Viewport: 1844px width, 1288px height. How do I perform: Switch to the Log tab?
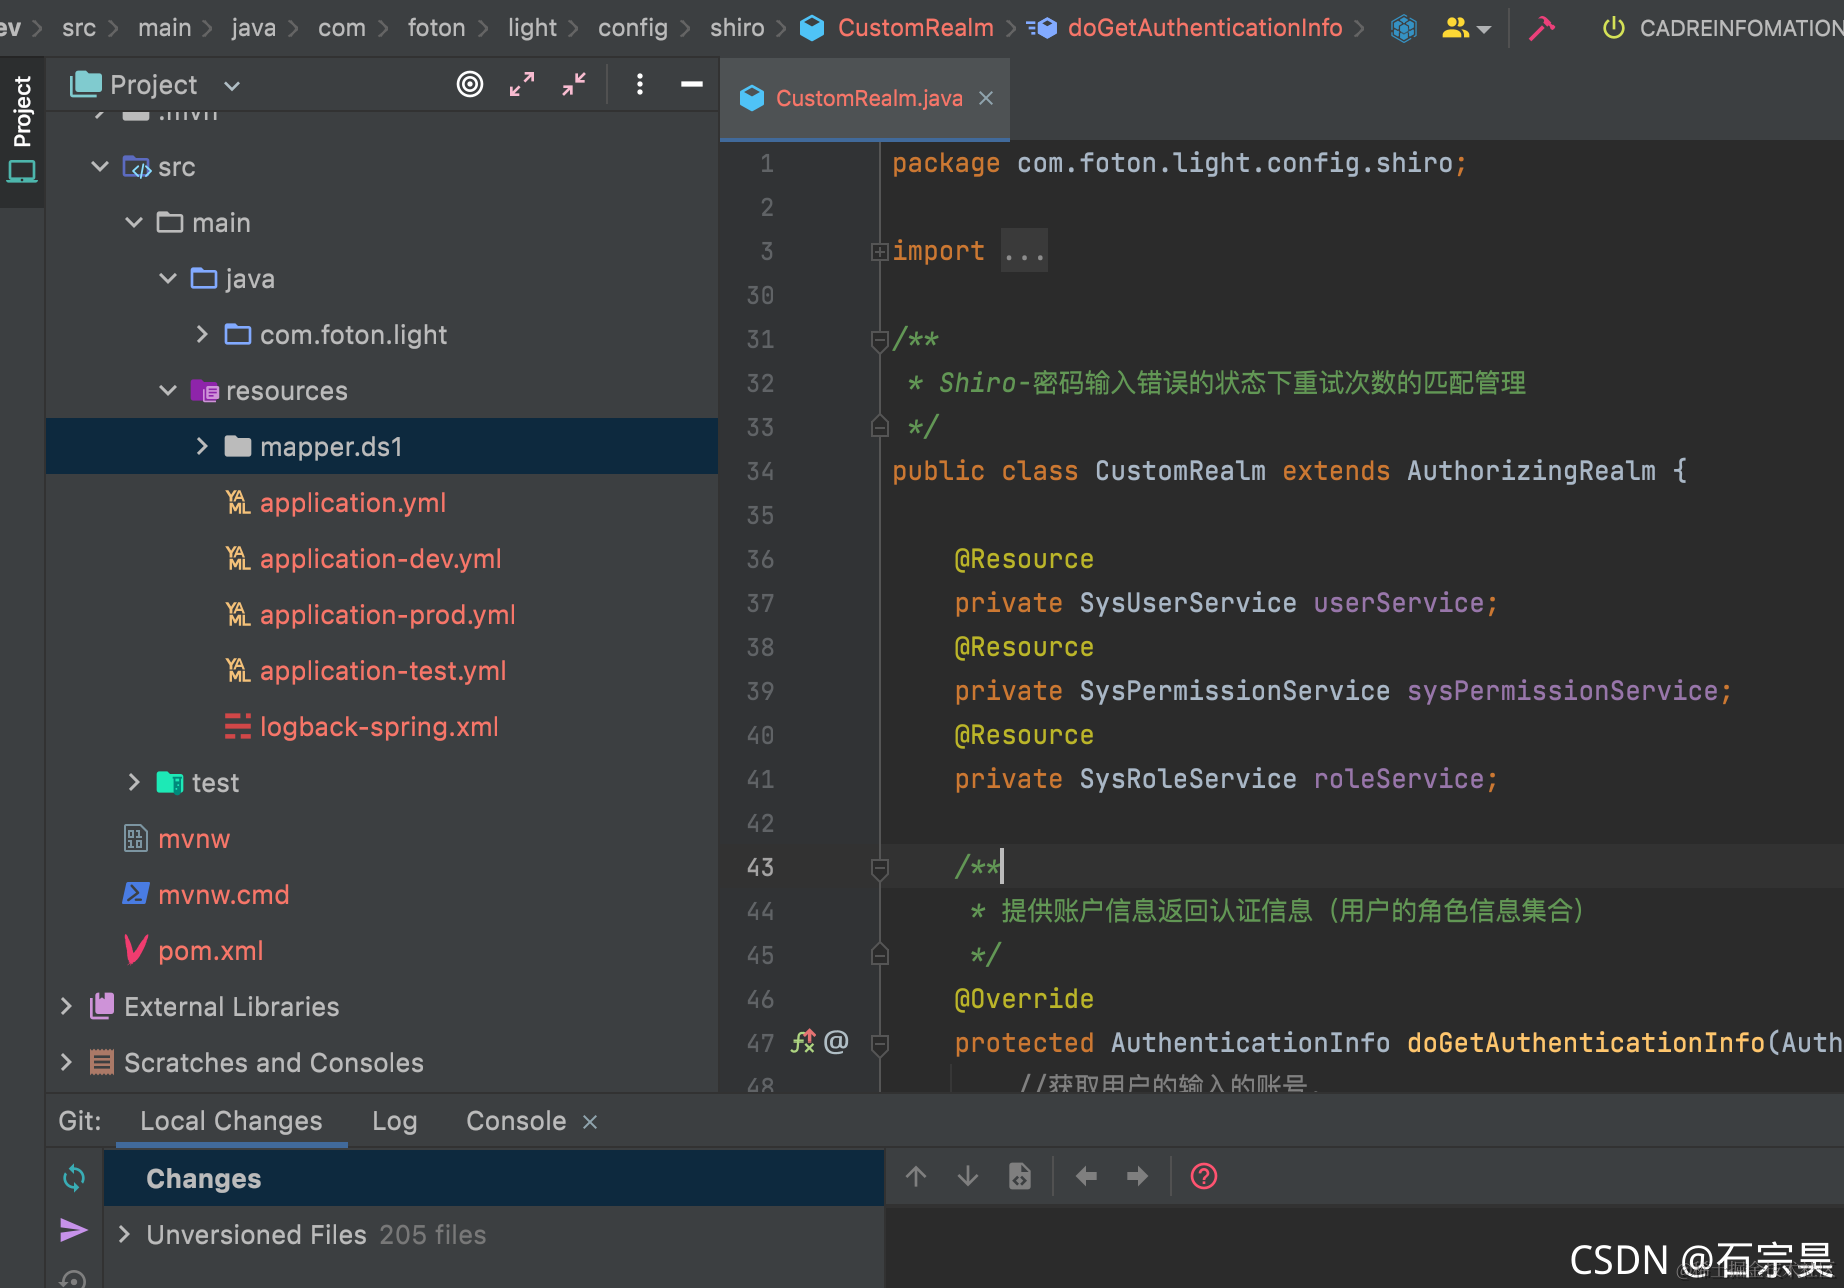point(394,1121)
